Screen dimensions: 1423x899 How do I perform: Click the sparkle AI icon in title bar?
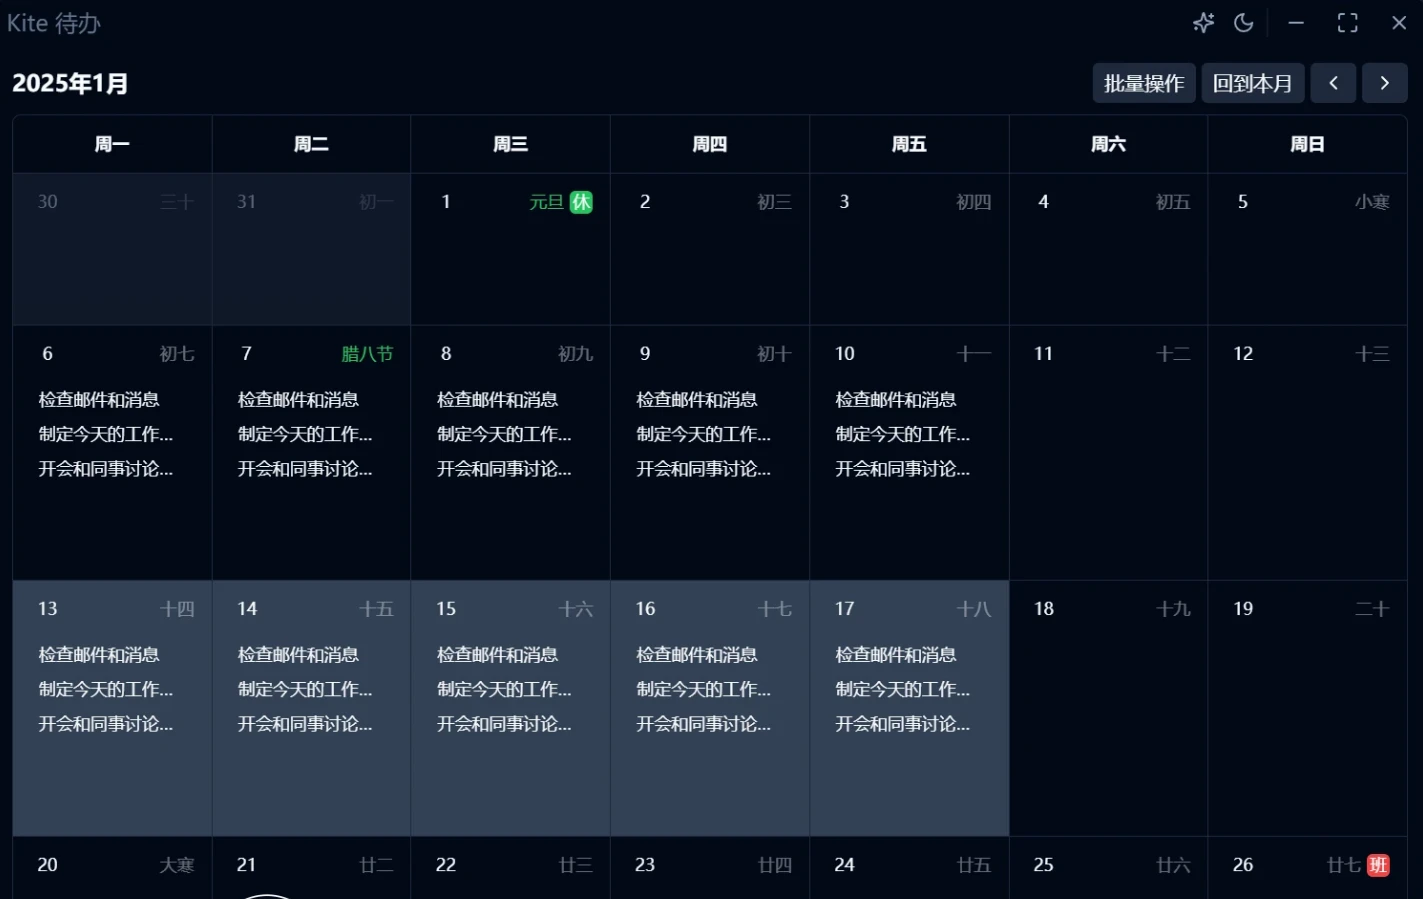point(1203,23)
